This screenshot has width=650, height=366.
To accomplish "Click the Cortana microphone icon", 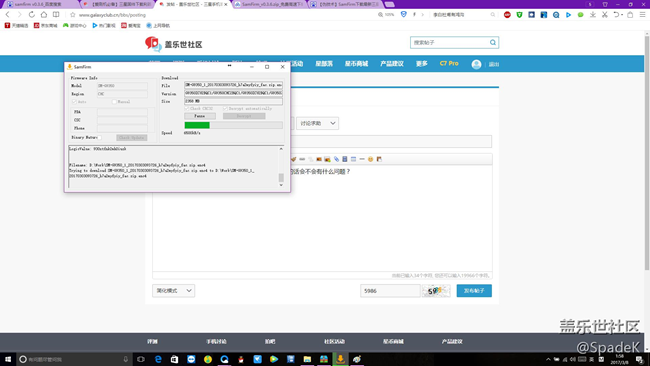I will pyautogui.click(x=126, y=359).
